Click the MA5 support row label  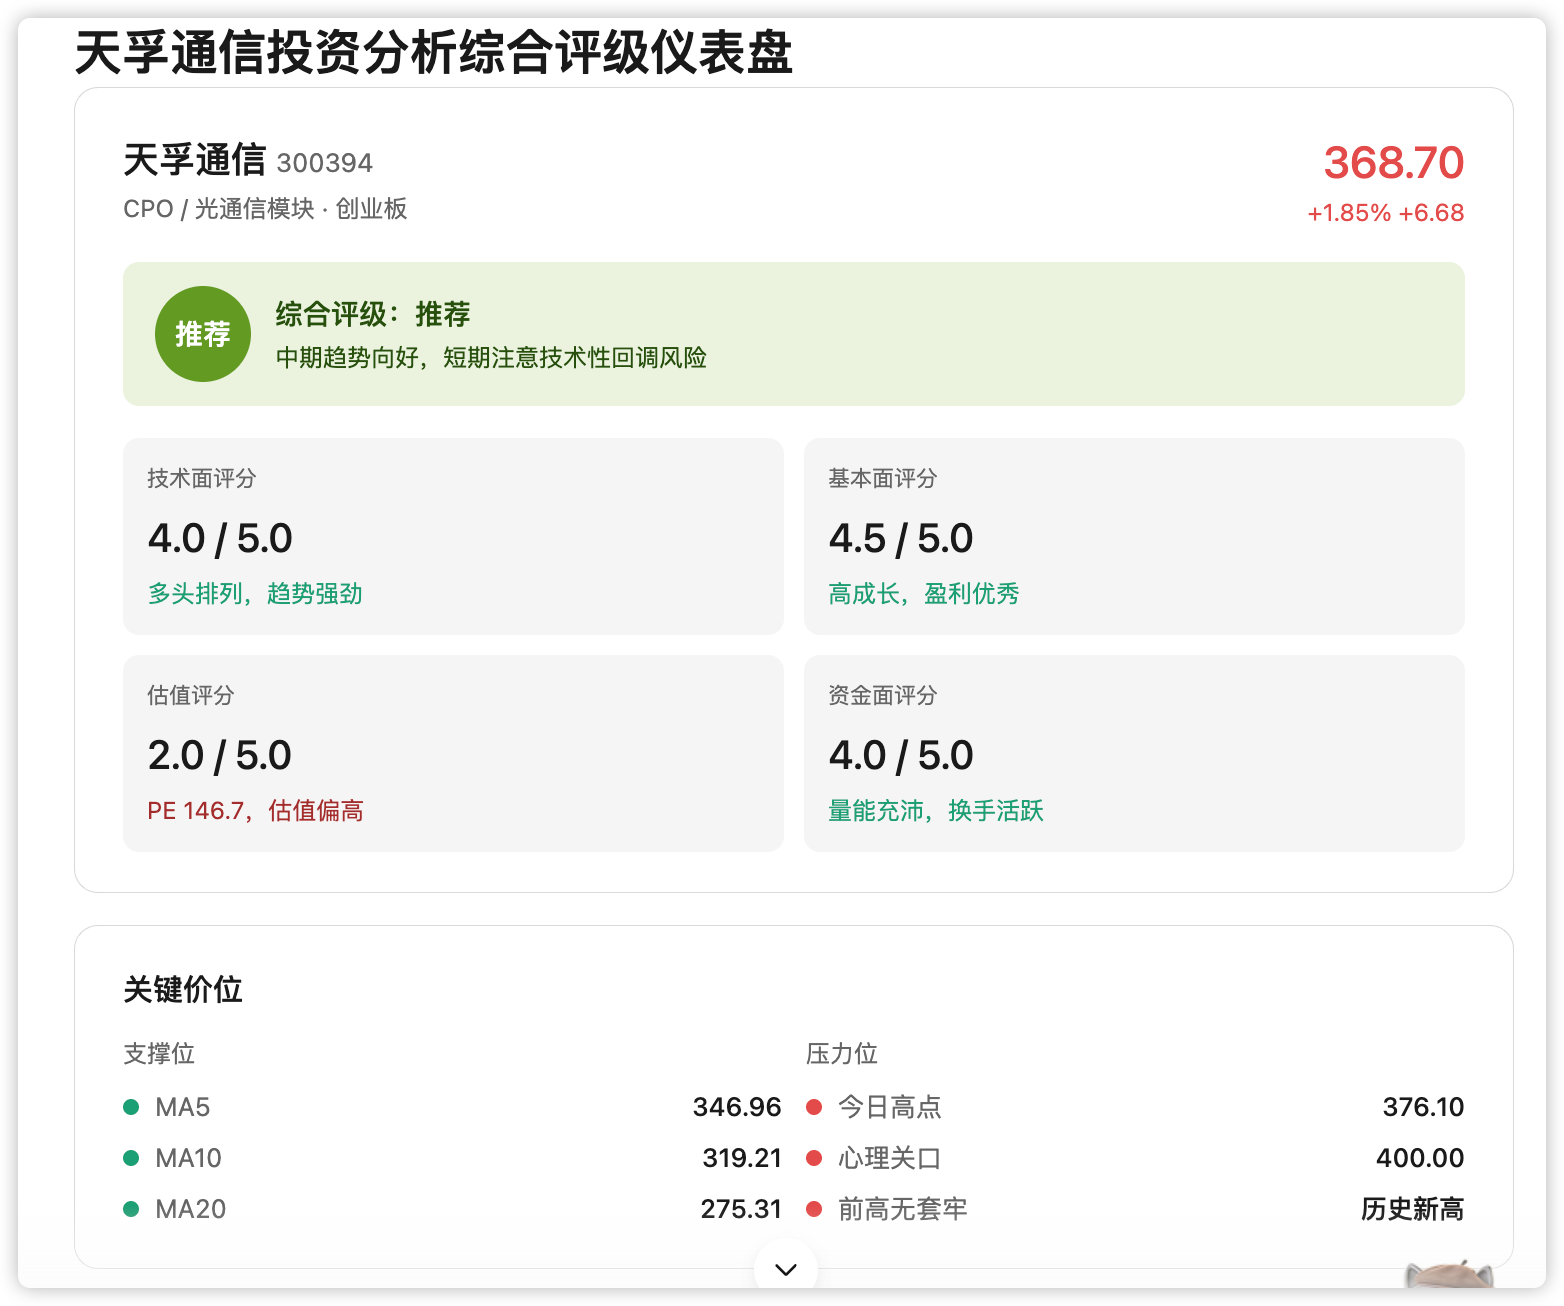click(183, 1107)
